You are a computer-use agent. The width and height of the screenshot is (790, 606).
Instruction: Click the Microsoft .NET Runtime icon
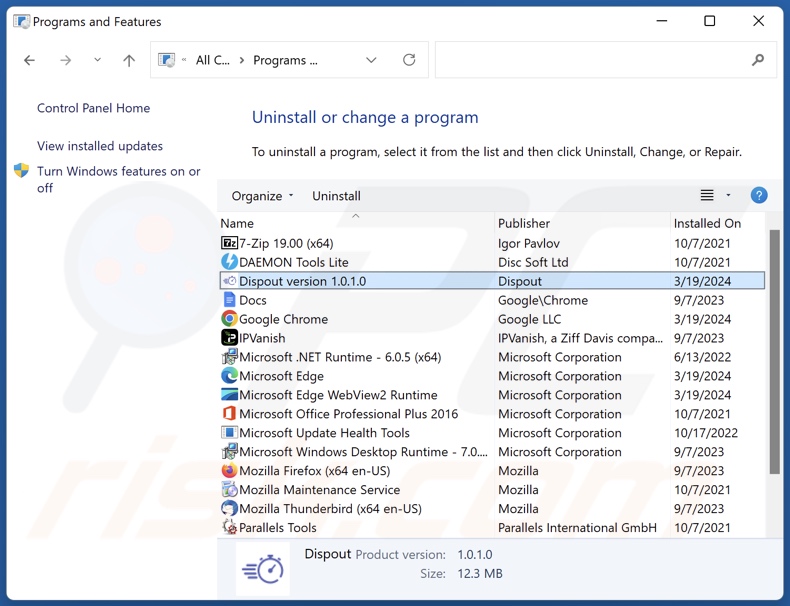click(229, 357)
